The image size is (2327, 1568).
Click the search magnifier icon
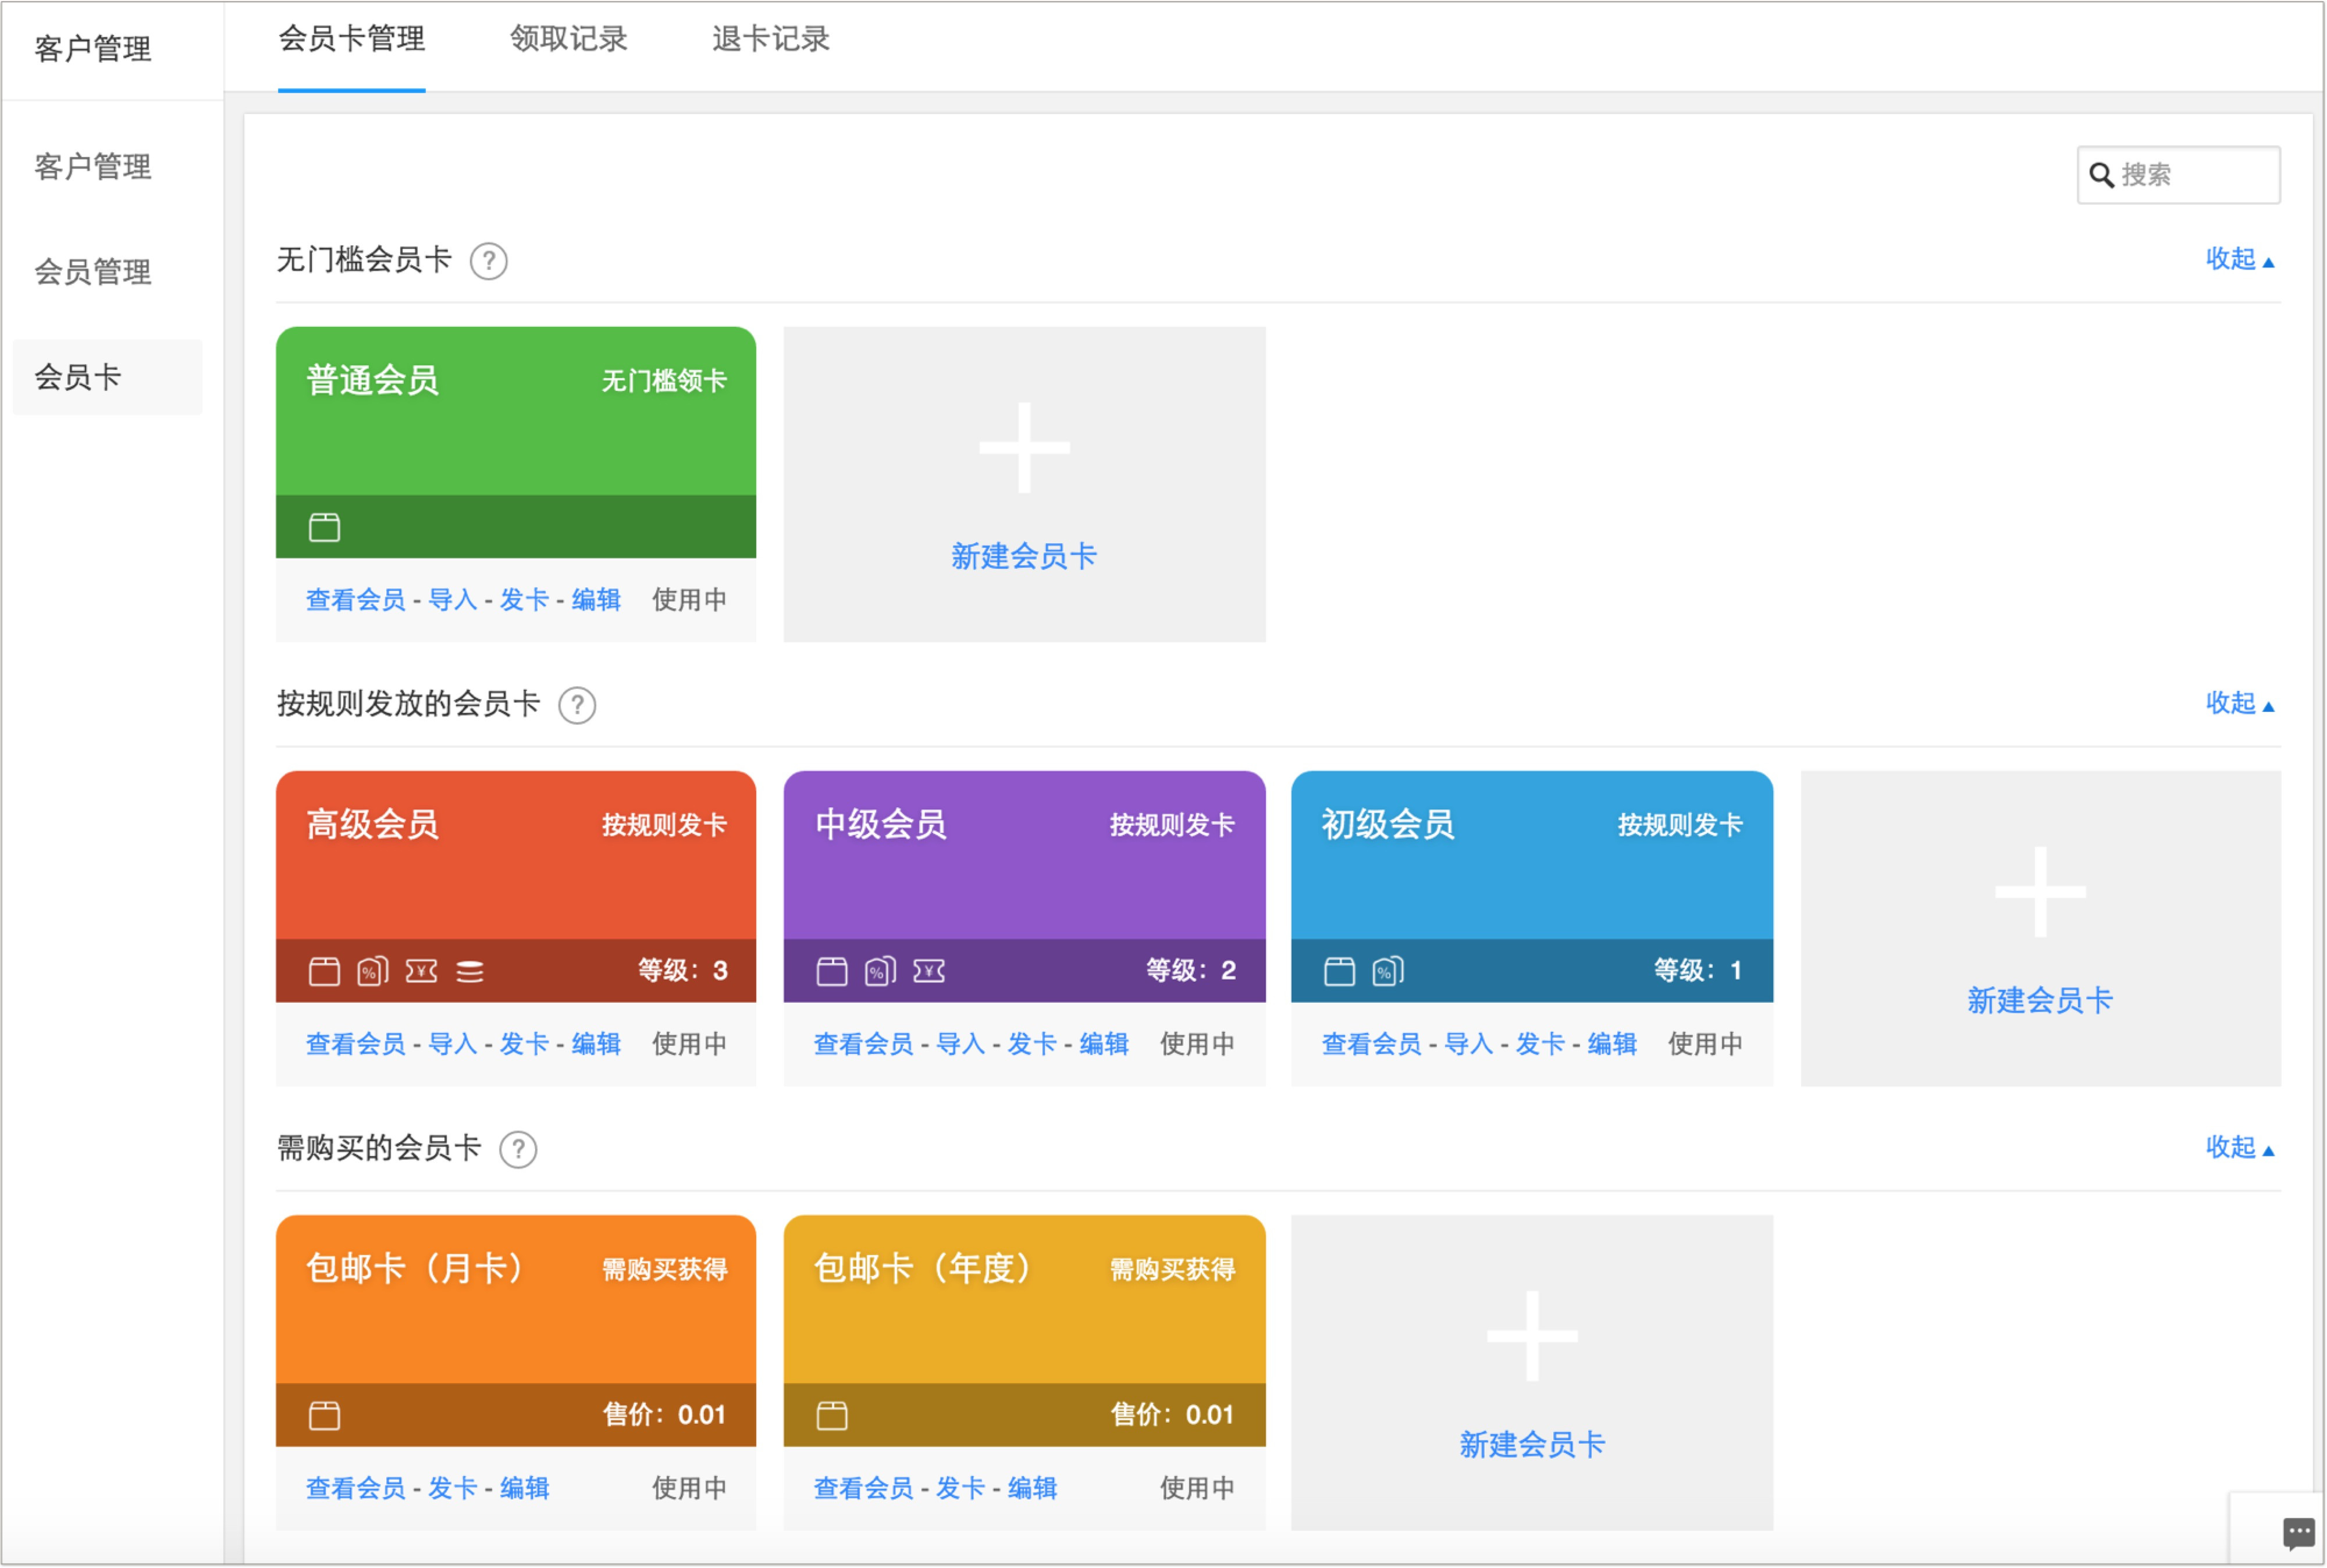pyautogui.click(x=2101, y=175)
